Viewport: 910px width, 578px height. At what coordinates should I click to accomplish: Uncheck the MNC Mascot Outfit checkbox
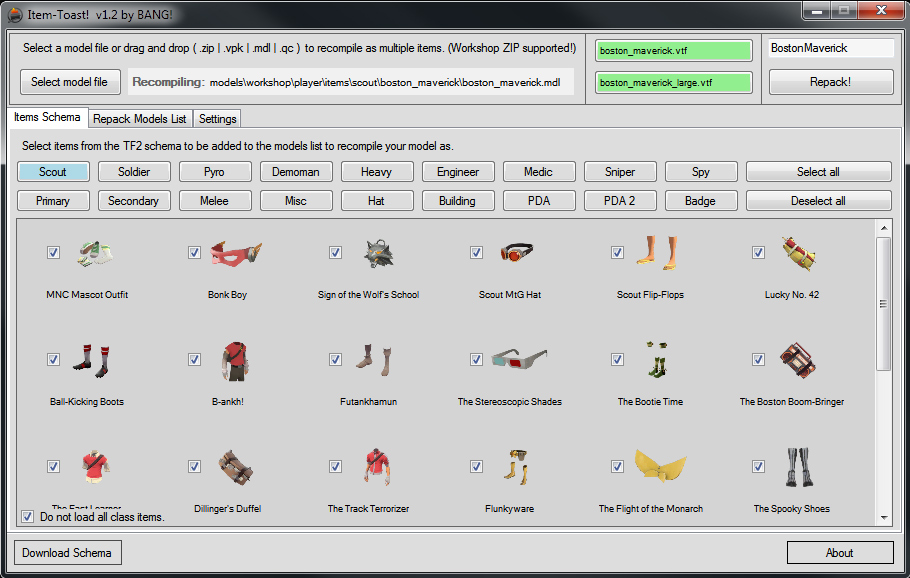tap(53, 252)
